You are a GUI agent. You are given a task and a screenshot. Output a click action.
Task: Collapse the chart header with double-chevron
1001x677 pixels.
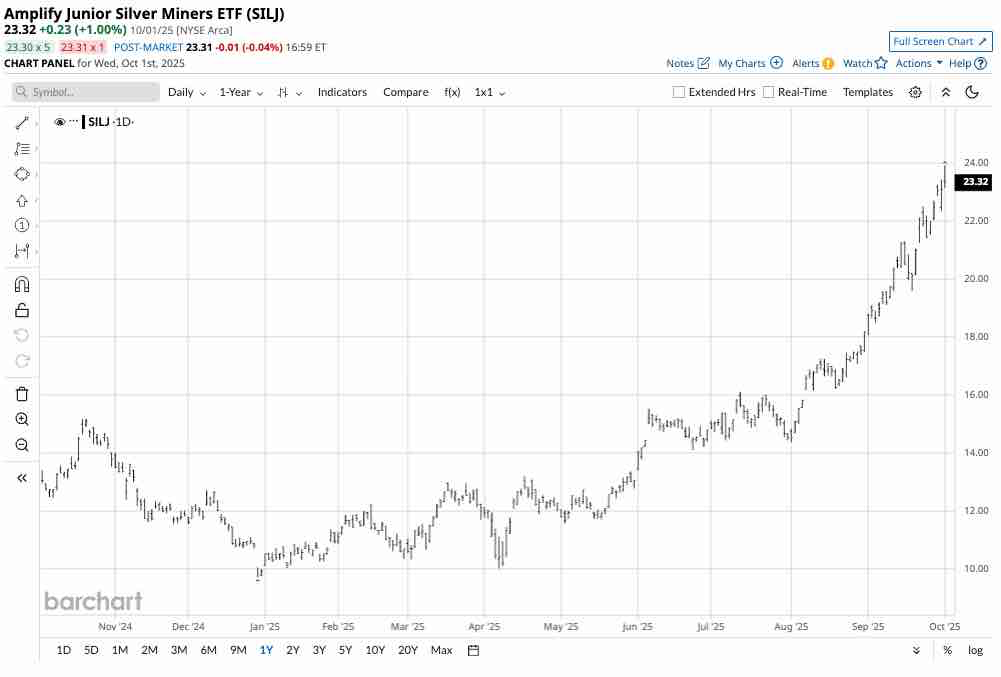pyautogui.click(x=946, y=93)
